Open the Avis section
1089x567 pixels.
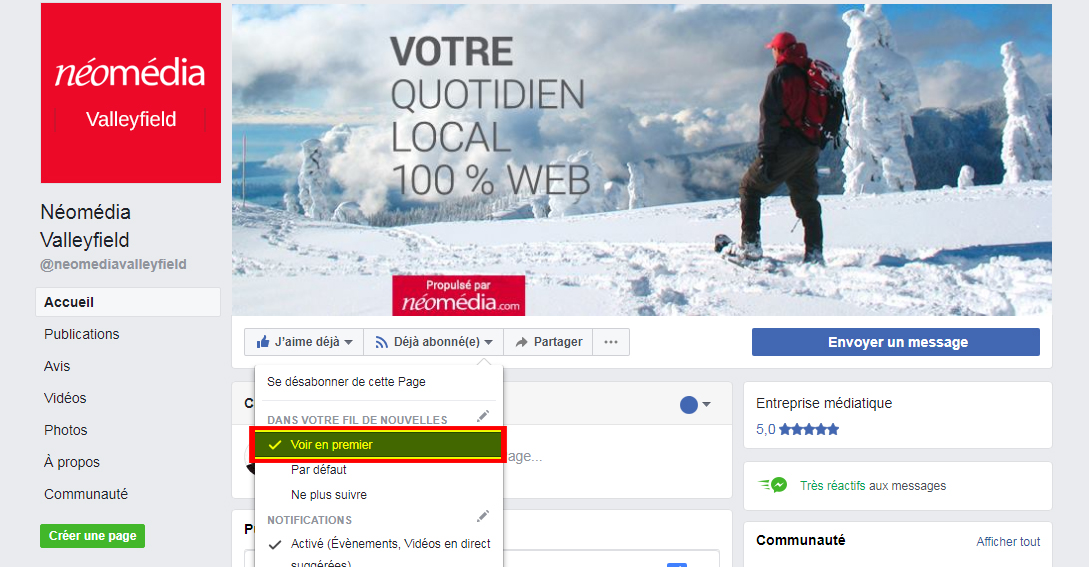(x=57, y=366)
